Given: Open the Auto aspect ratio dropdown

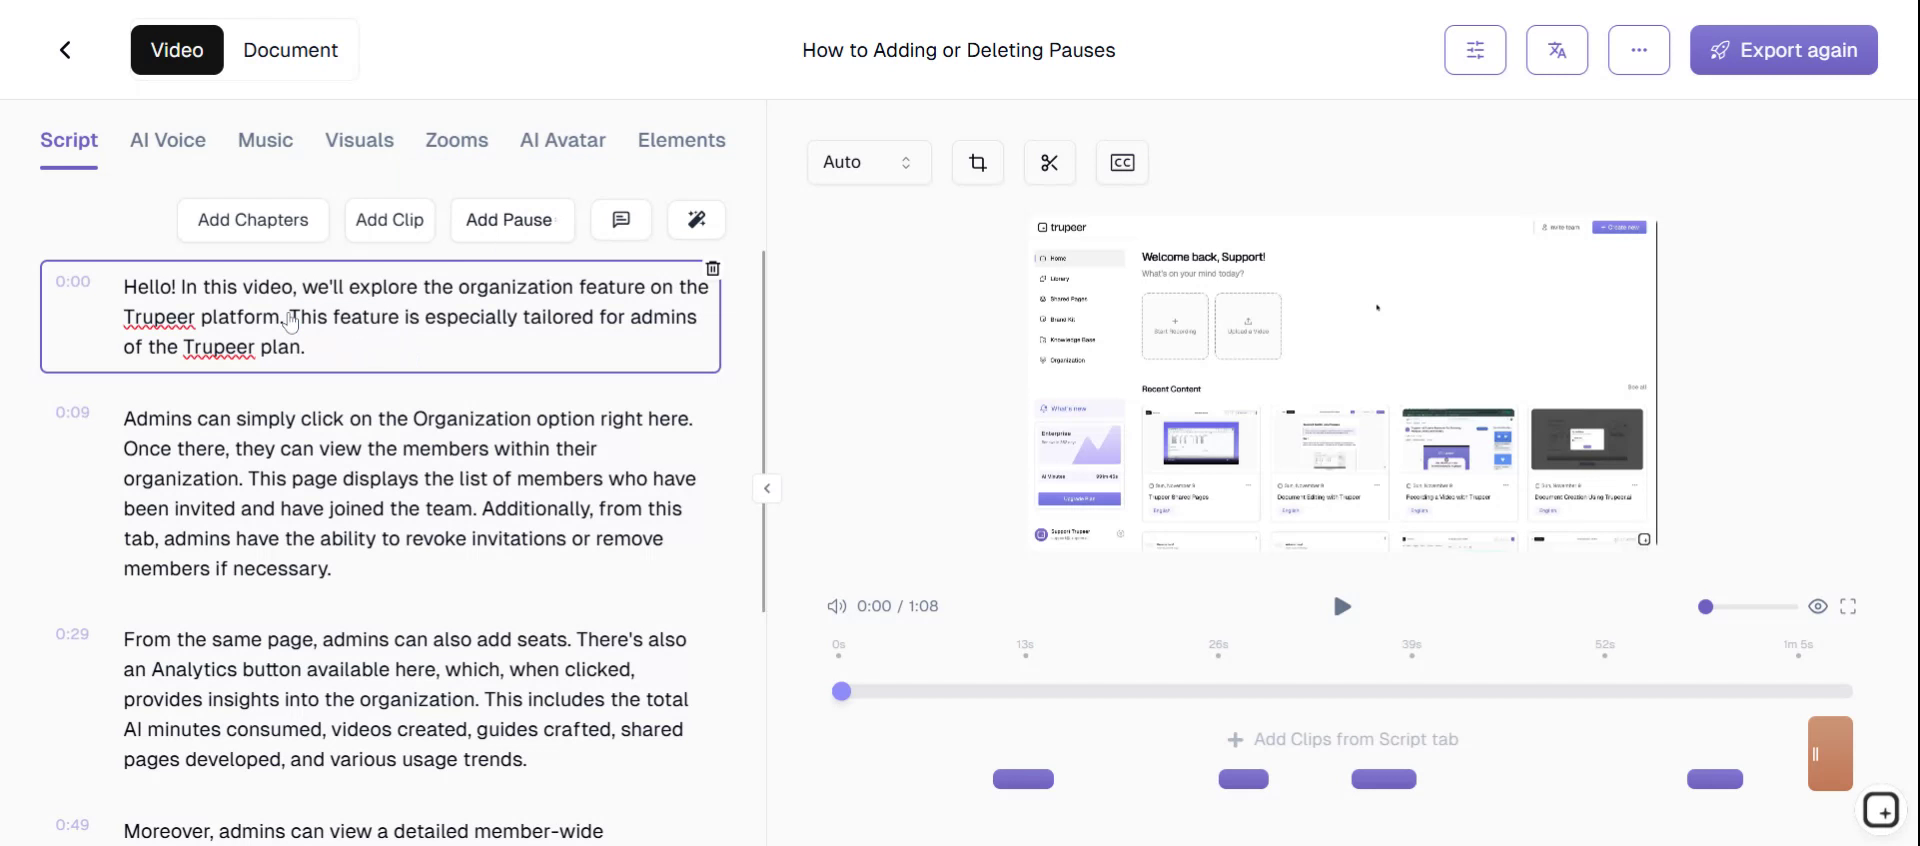Looking at the screenshot, I should click(x=869, y=162).
